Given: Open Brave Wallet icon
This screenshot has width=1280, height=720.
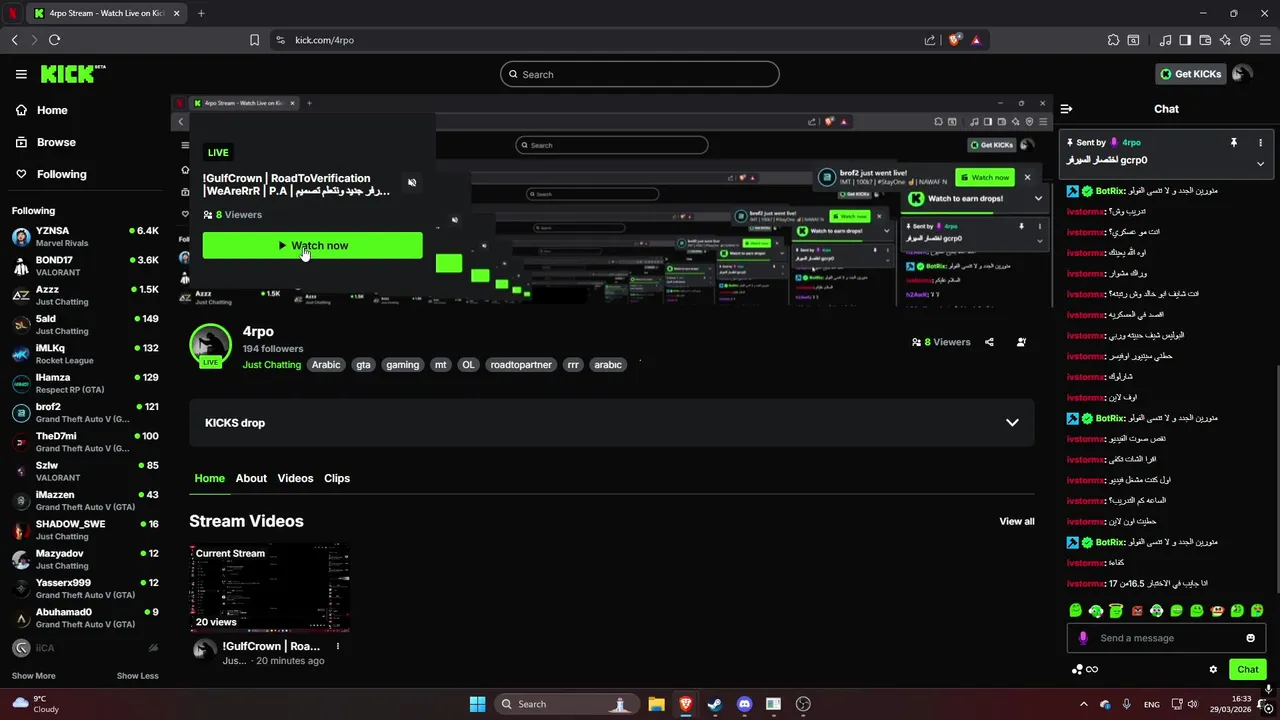Looking at the screenshot, I should point(1205,40).
